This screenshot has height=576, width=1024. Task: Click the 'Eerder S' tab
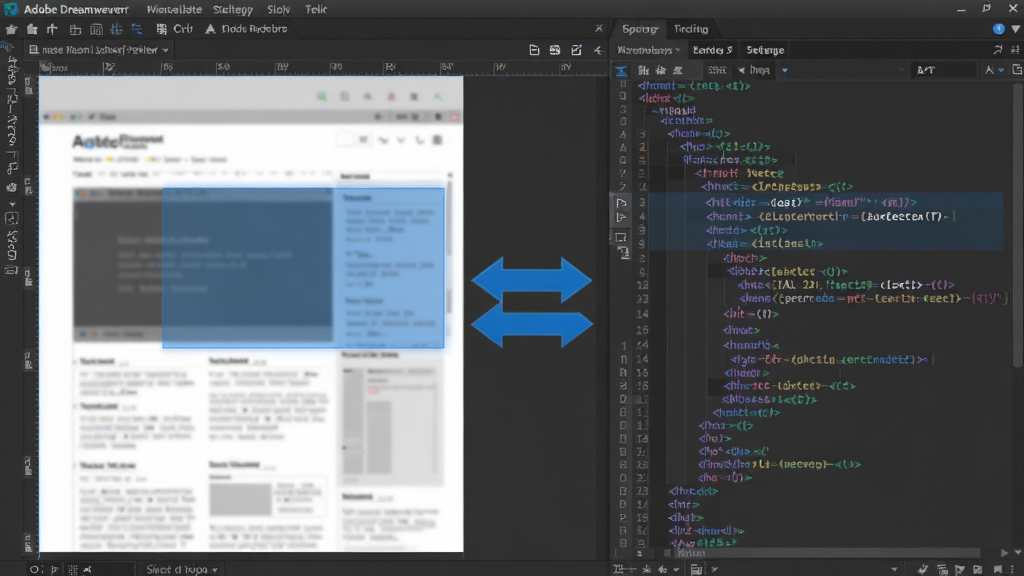pos(712,50)
